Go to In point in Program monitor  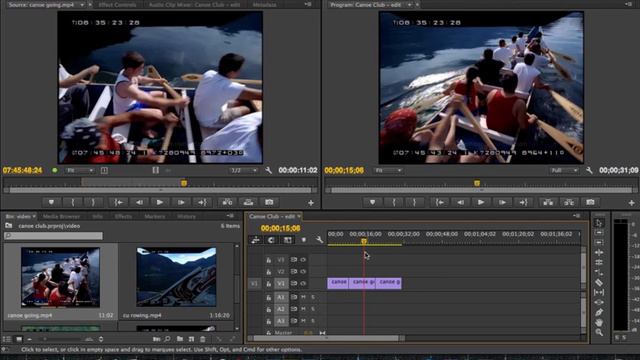coord(440,202)
